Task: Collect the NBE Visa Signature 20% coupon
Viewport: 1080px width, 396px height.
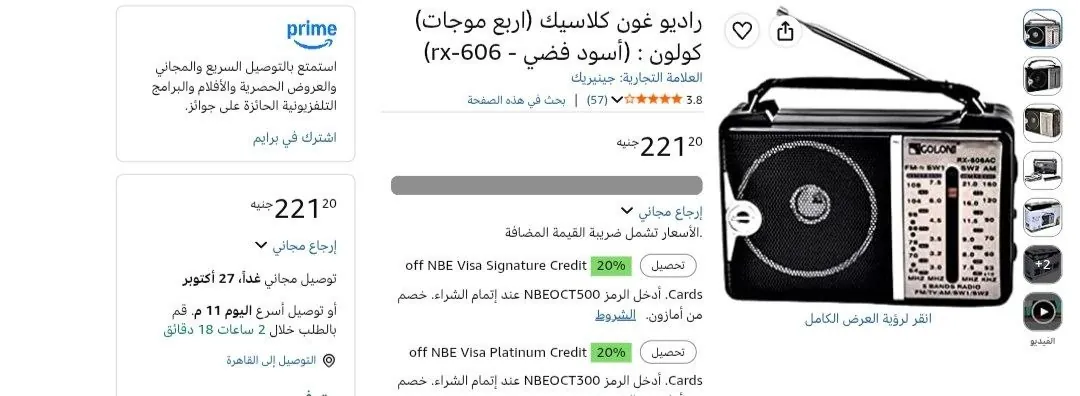Action: (x=668, y=266)
